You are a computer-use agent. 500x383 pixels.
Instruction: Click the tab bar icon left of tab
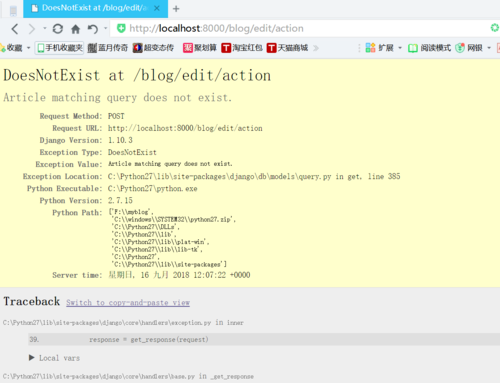pos(13,10)
